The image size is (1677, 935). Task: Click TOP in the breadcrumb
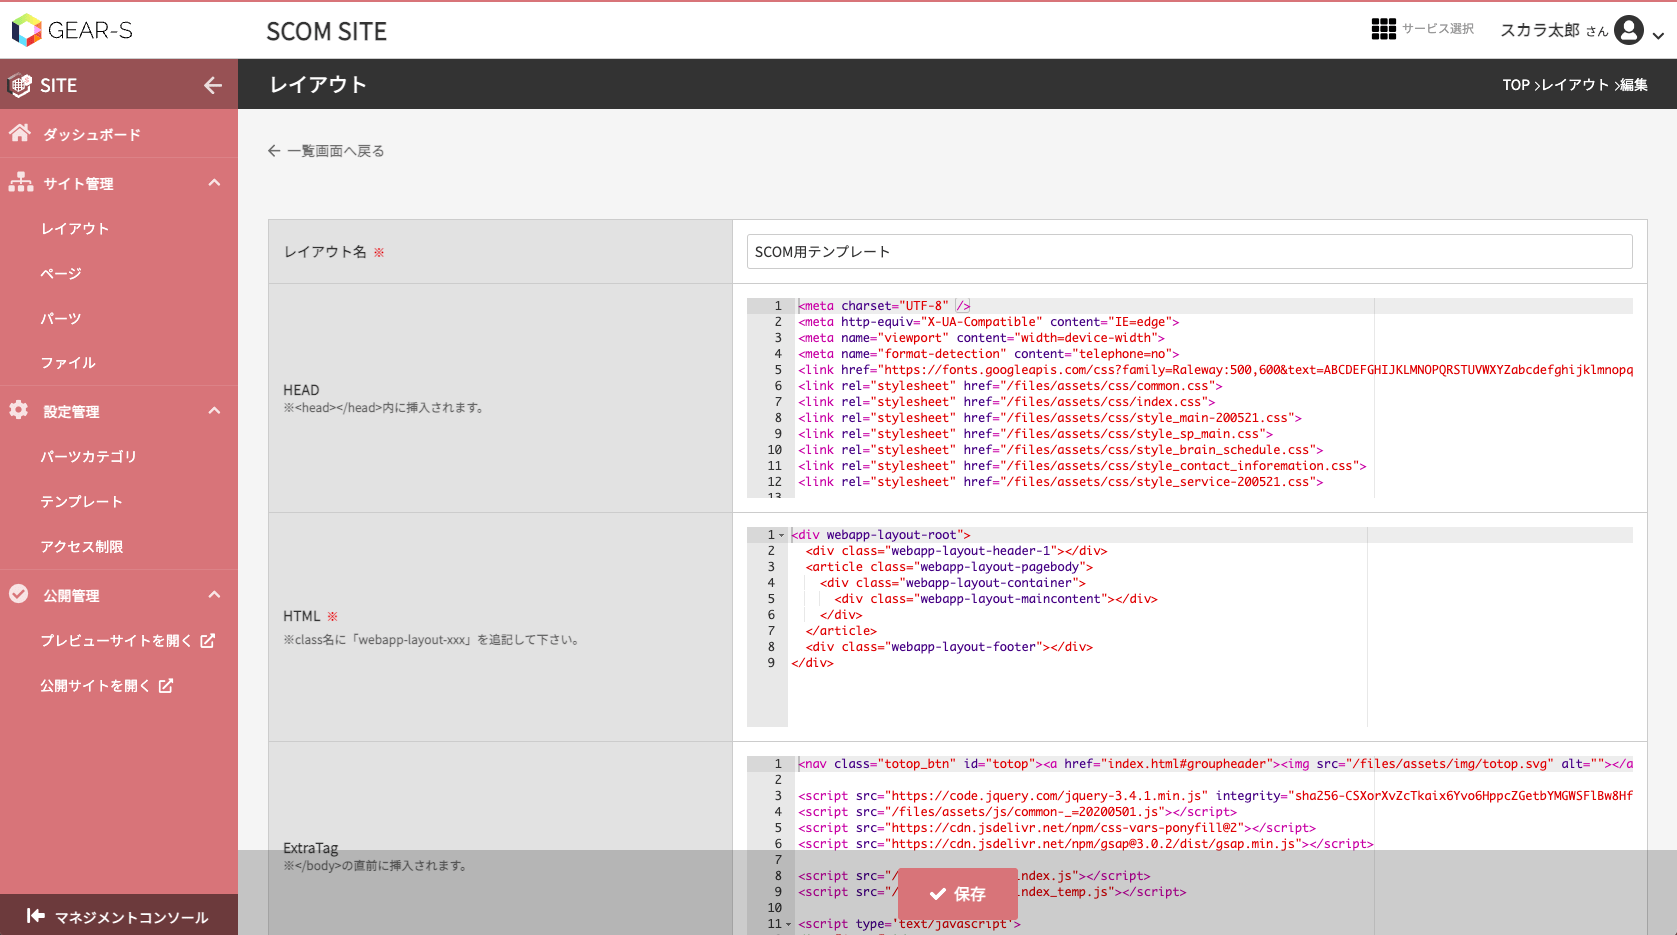pyautogui.click(x=1516, y=85)
